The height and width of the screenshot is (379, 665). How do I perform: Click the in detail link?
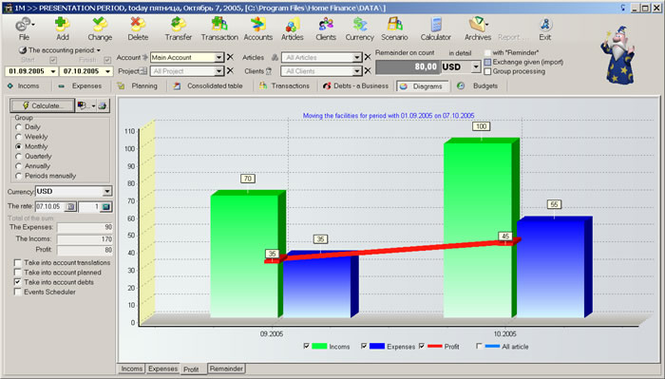[460, 53]
